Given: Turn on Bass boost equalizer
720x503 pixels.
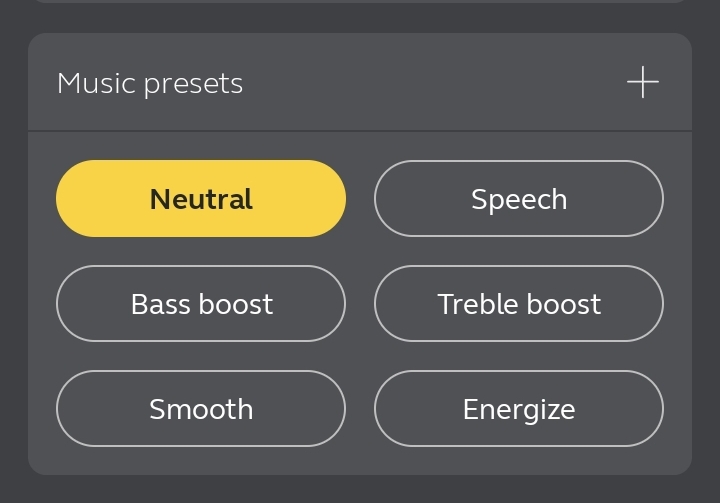Looking at the screenshot, I should pyautogui.click(x=201, y=303).
